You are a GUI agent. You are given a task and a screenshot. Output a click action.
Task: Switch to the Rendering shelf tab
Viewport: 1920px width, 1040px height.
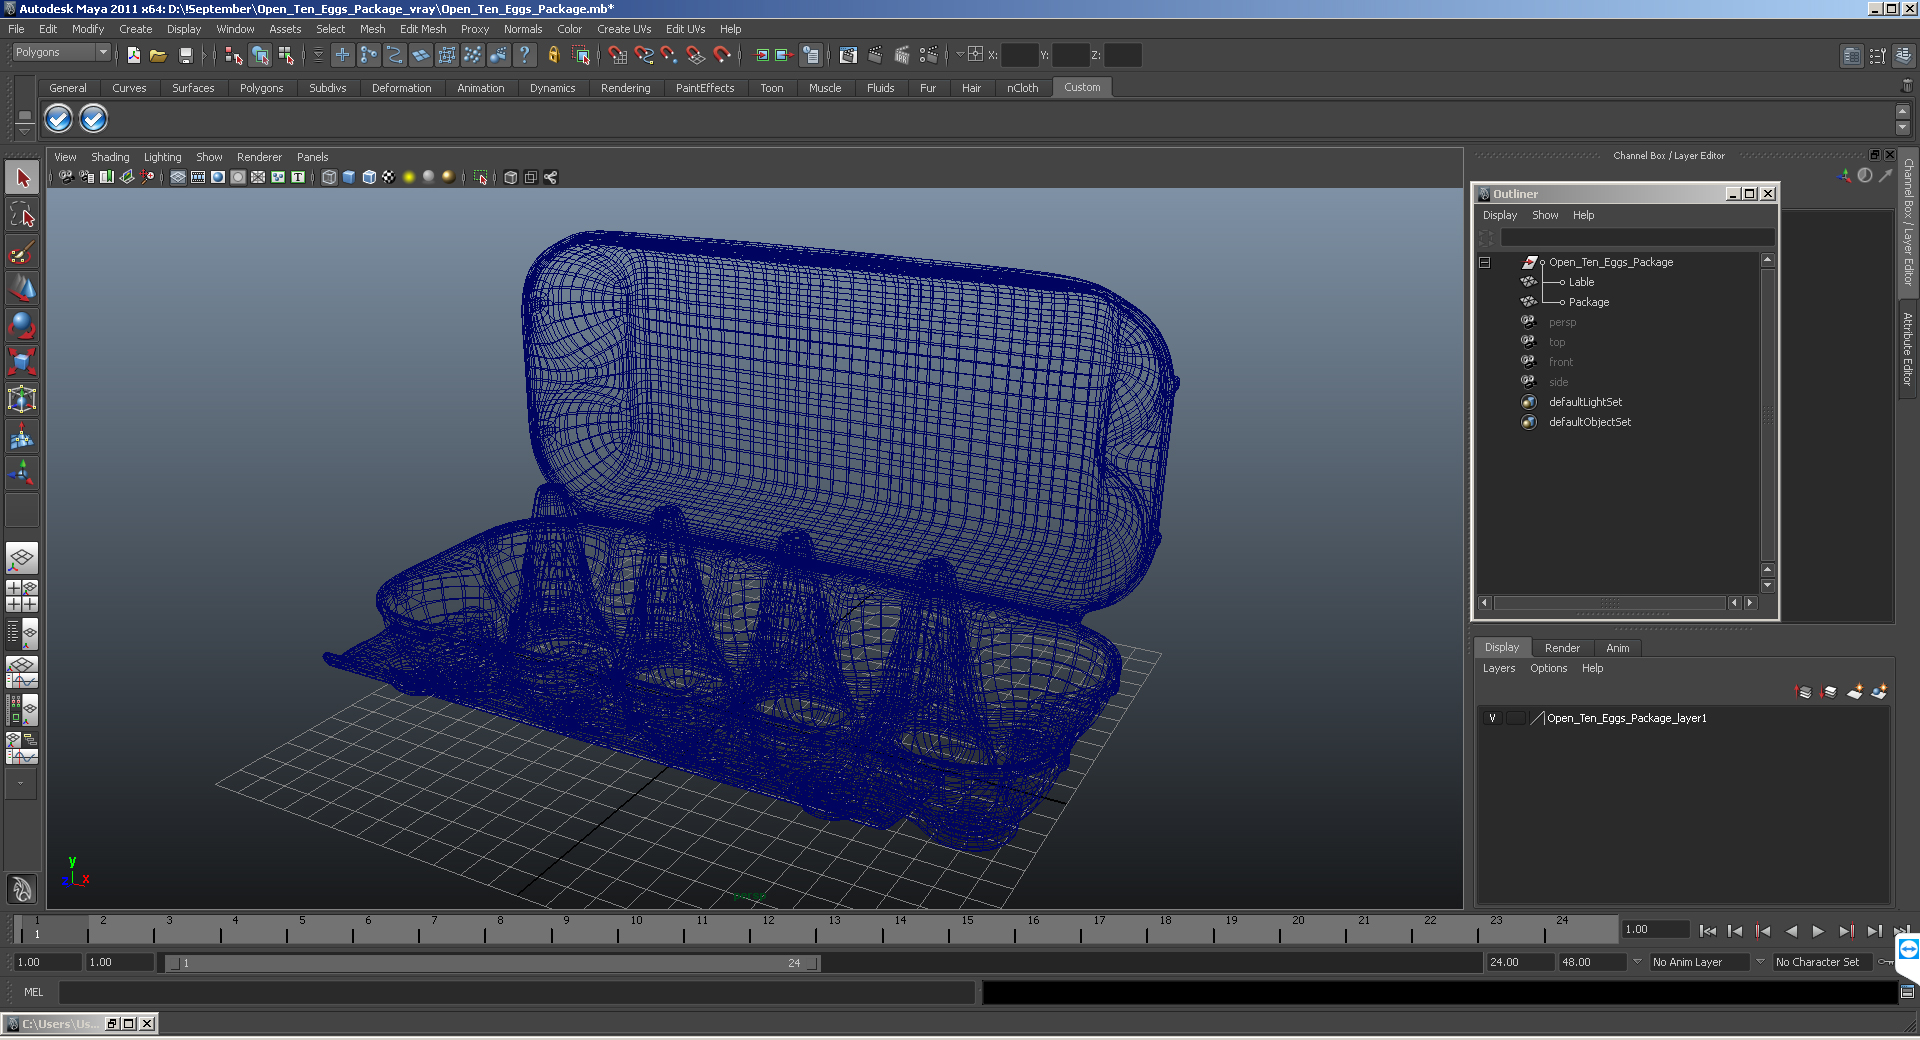click(x=625, y=88)
